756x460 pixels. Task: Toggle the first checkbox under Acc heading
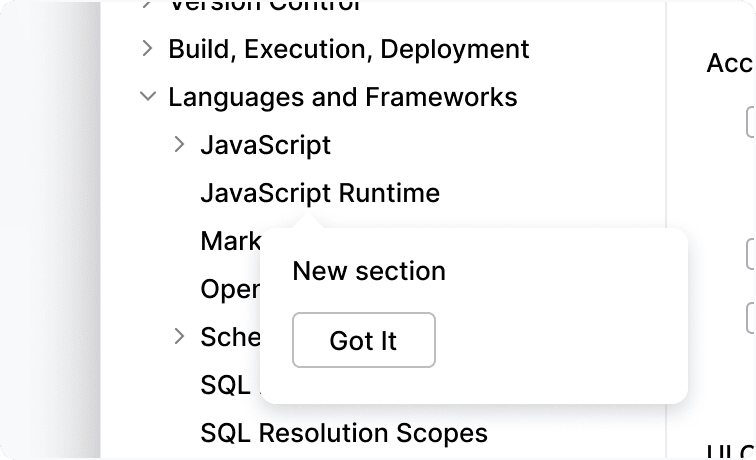(751, 122)
